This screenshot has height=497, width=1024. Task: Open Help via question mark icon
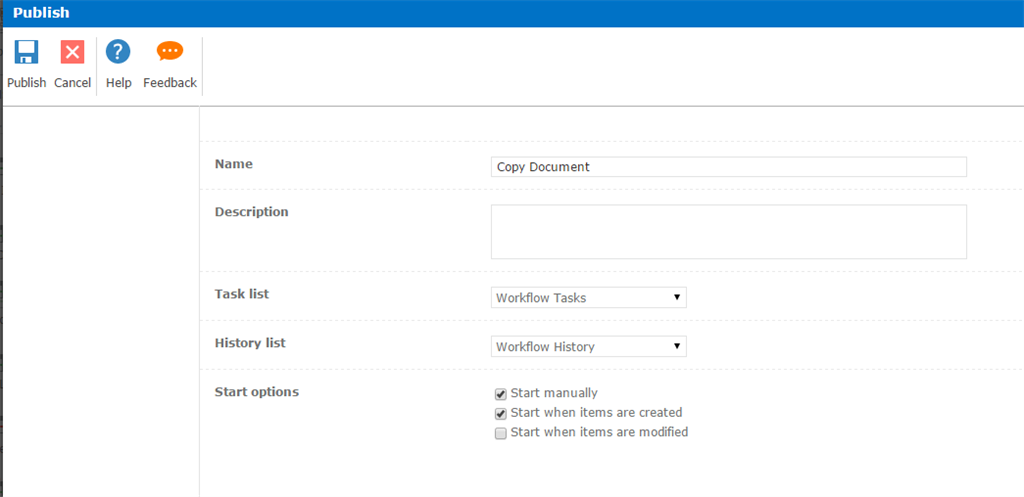[x=118, y=52]
